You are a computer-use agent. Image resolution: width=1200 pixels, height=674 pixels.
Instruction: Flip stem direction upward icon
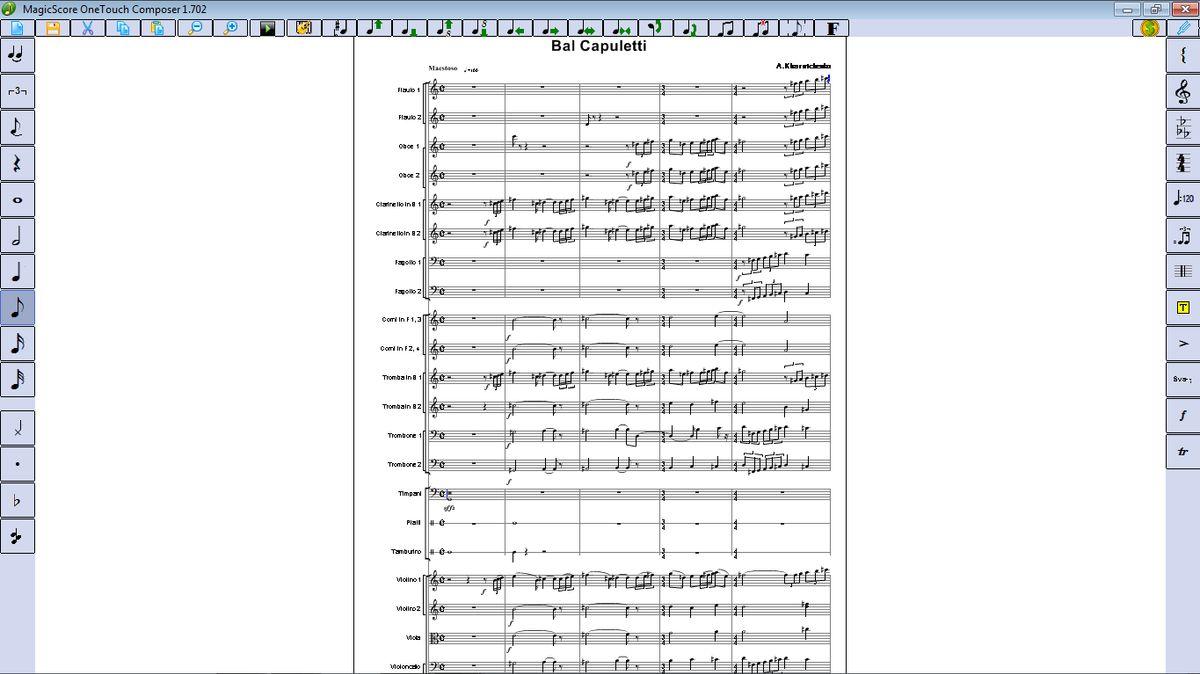point(691,28)
